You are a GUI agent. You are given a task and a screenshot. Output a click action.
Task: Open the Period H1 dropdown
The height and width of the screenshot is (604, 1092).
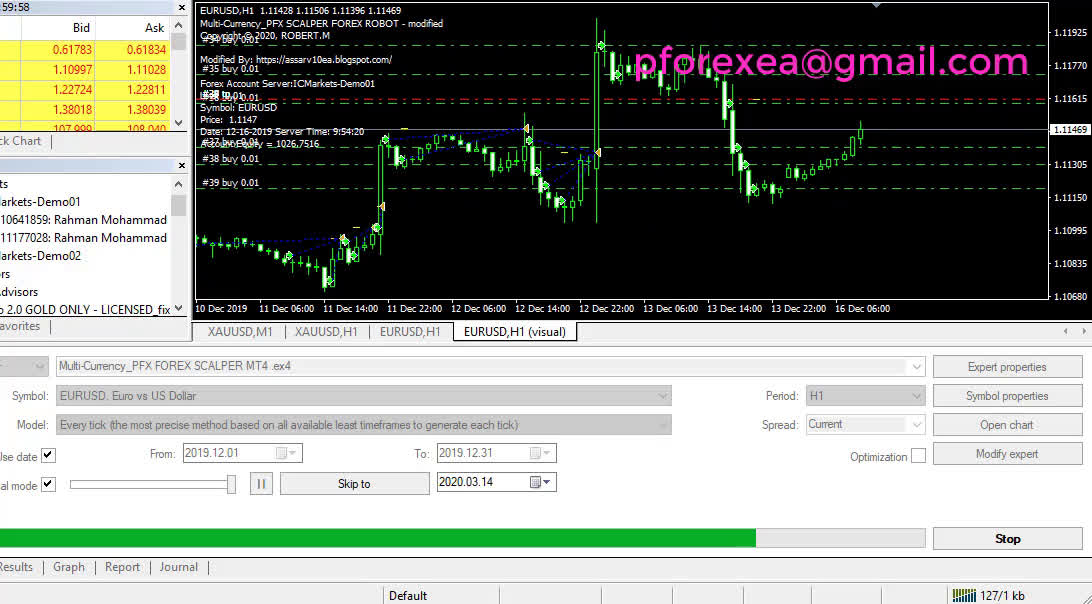click(916, 396)
